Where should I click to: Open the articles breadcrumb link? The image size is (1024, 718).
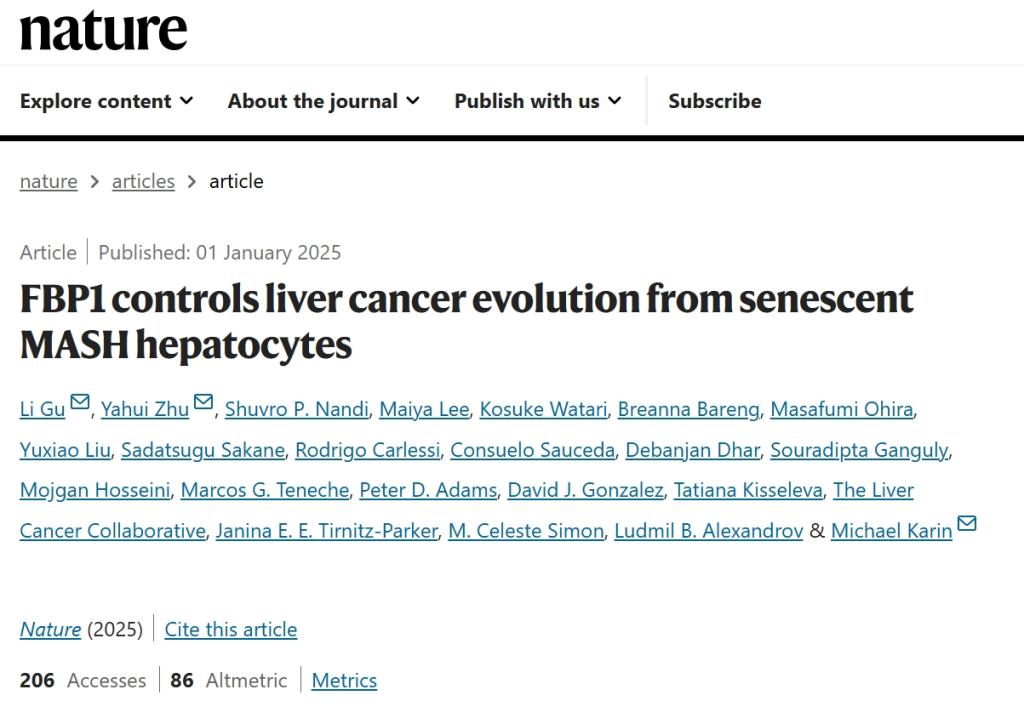[x=143, y=181]
